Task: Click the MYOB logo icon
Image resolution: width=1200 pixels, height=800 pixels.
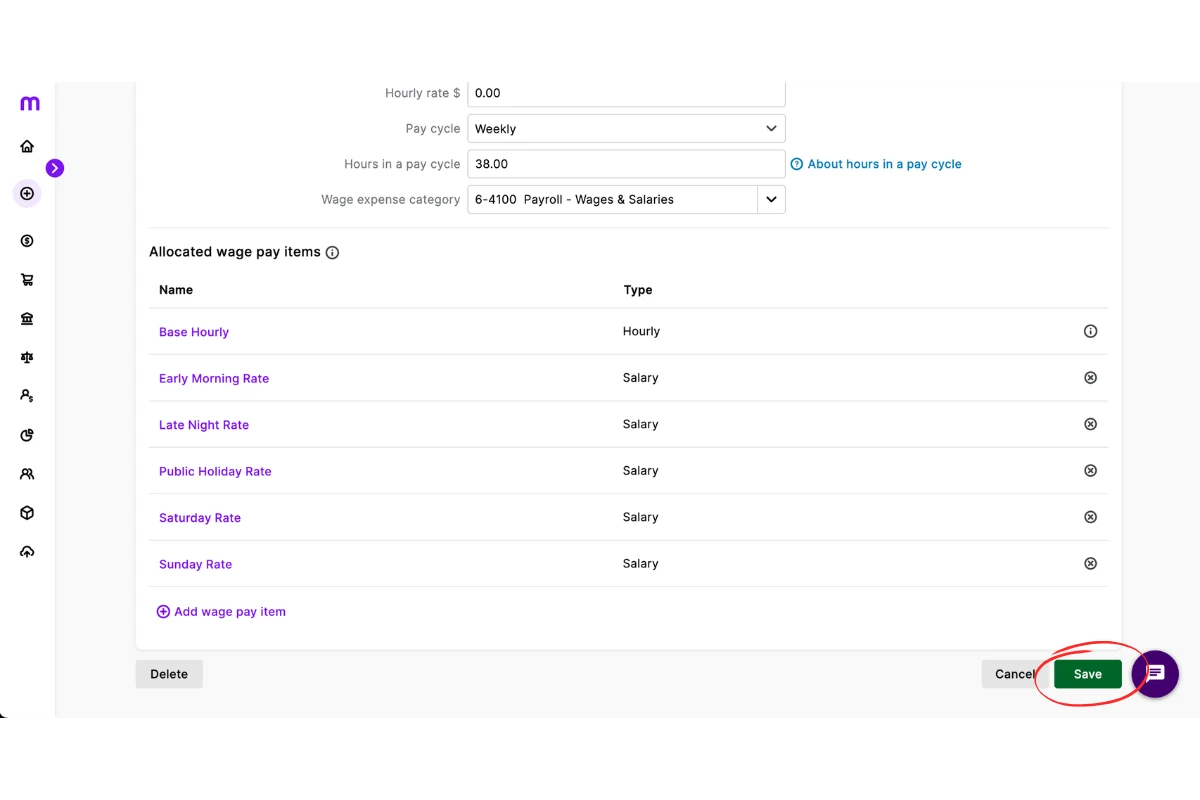Action: 30,103
